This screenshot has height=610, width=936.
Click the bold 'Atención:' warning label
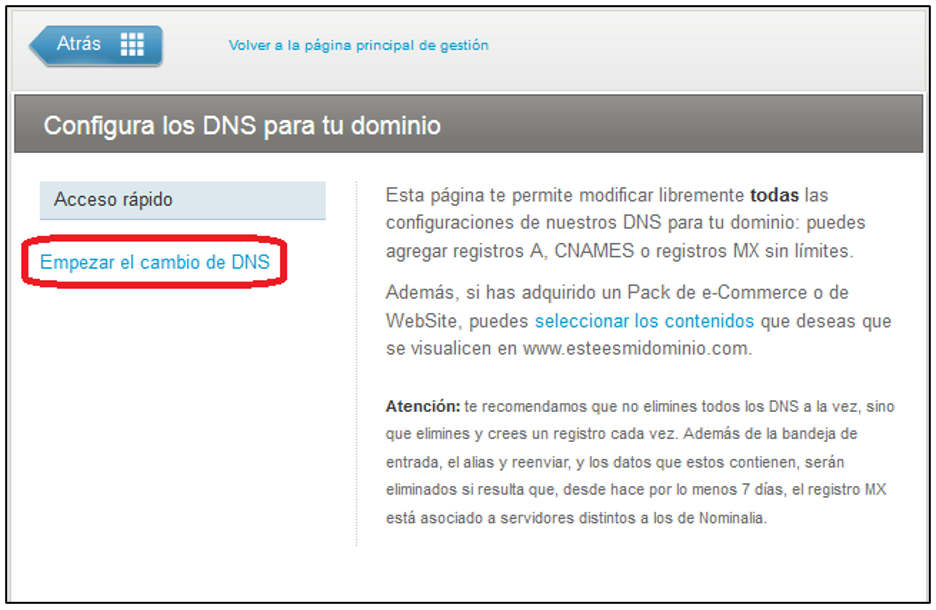pyautogui.click(x=422, y=407)
